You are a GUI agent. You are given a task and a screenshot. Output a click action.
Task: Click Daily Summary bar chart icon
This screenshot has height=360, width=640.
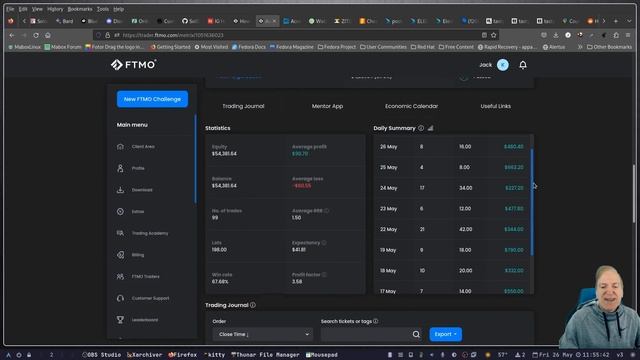(431, 128)
